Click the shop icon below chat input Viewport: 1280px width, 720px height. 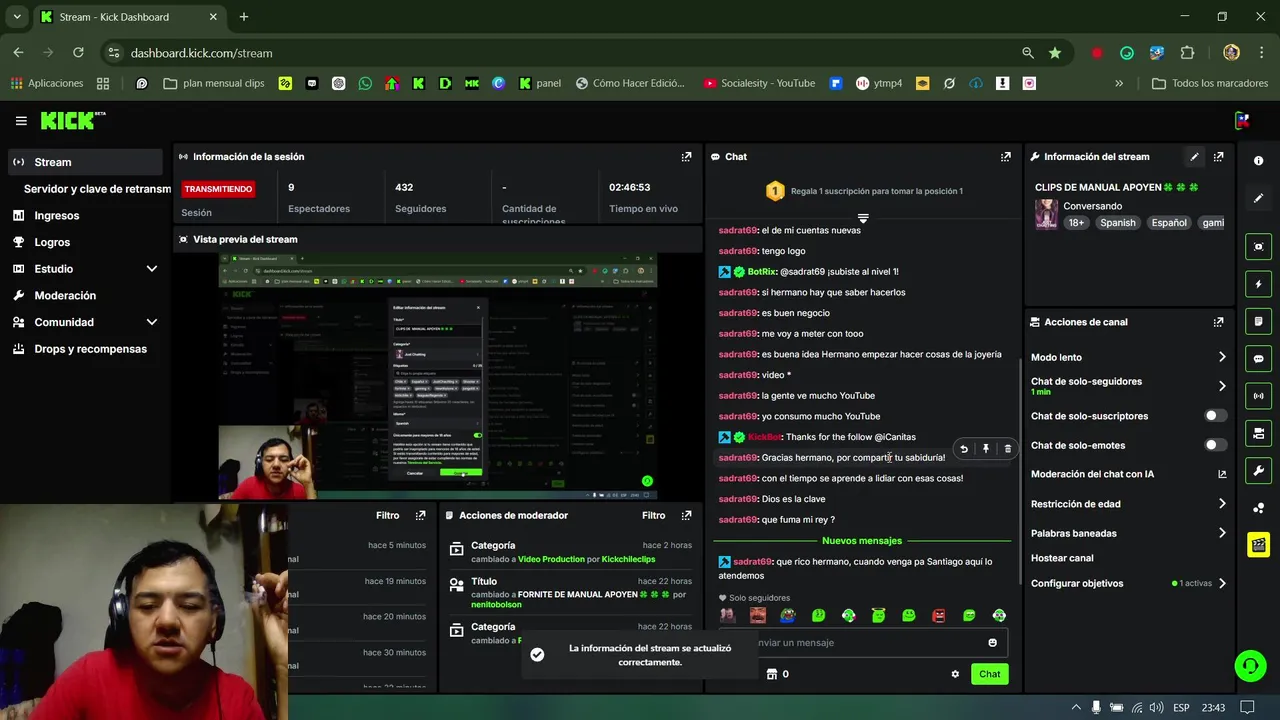pos(772,674)
